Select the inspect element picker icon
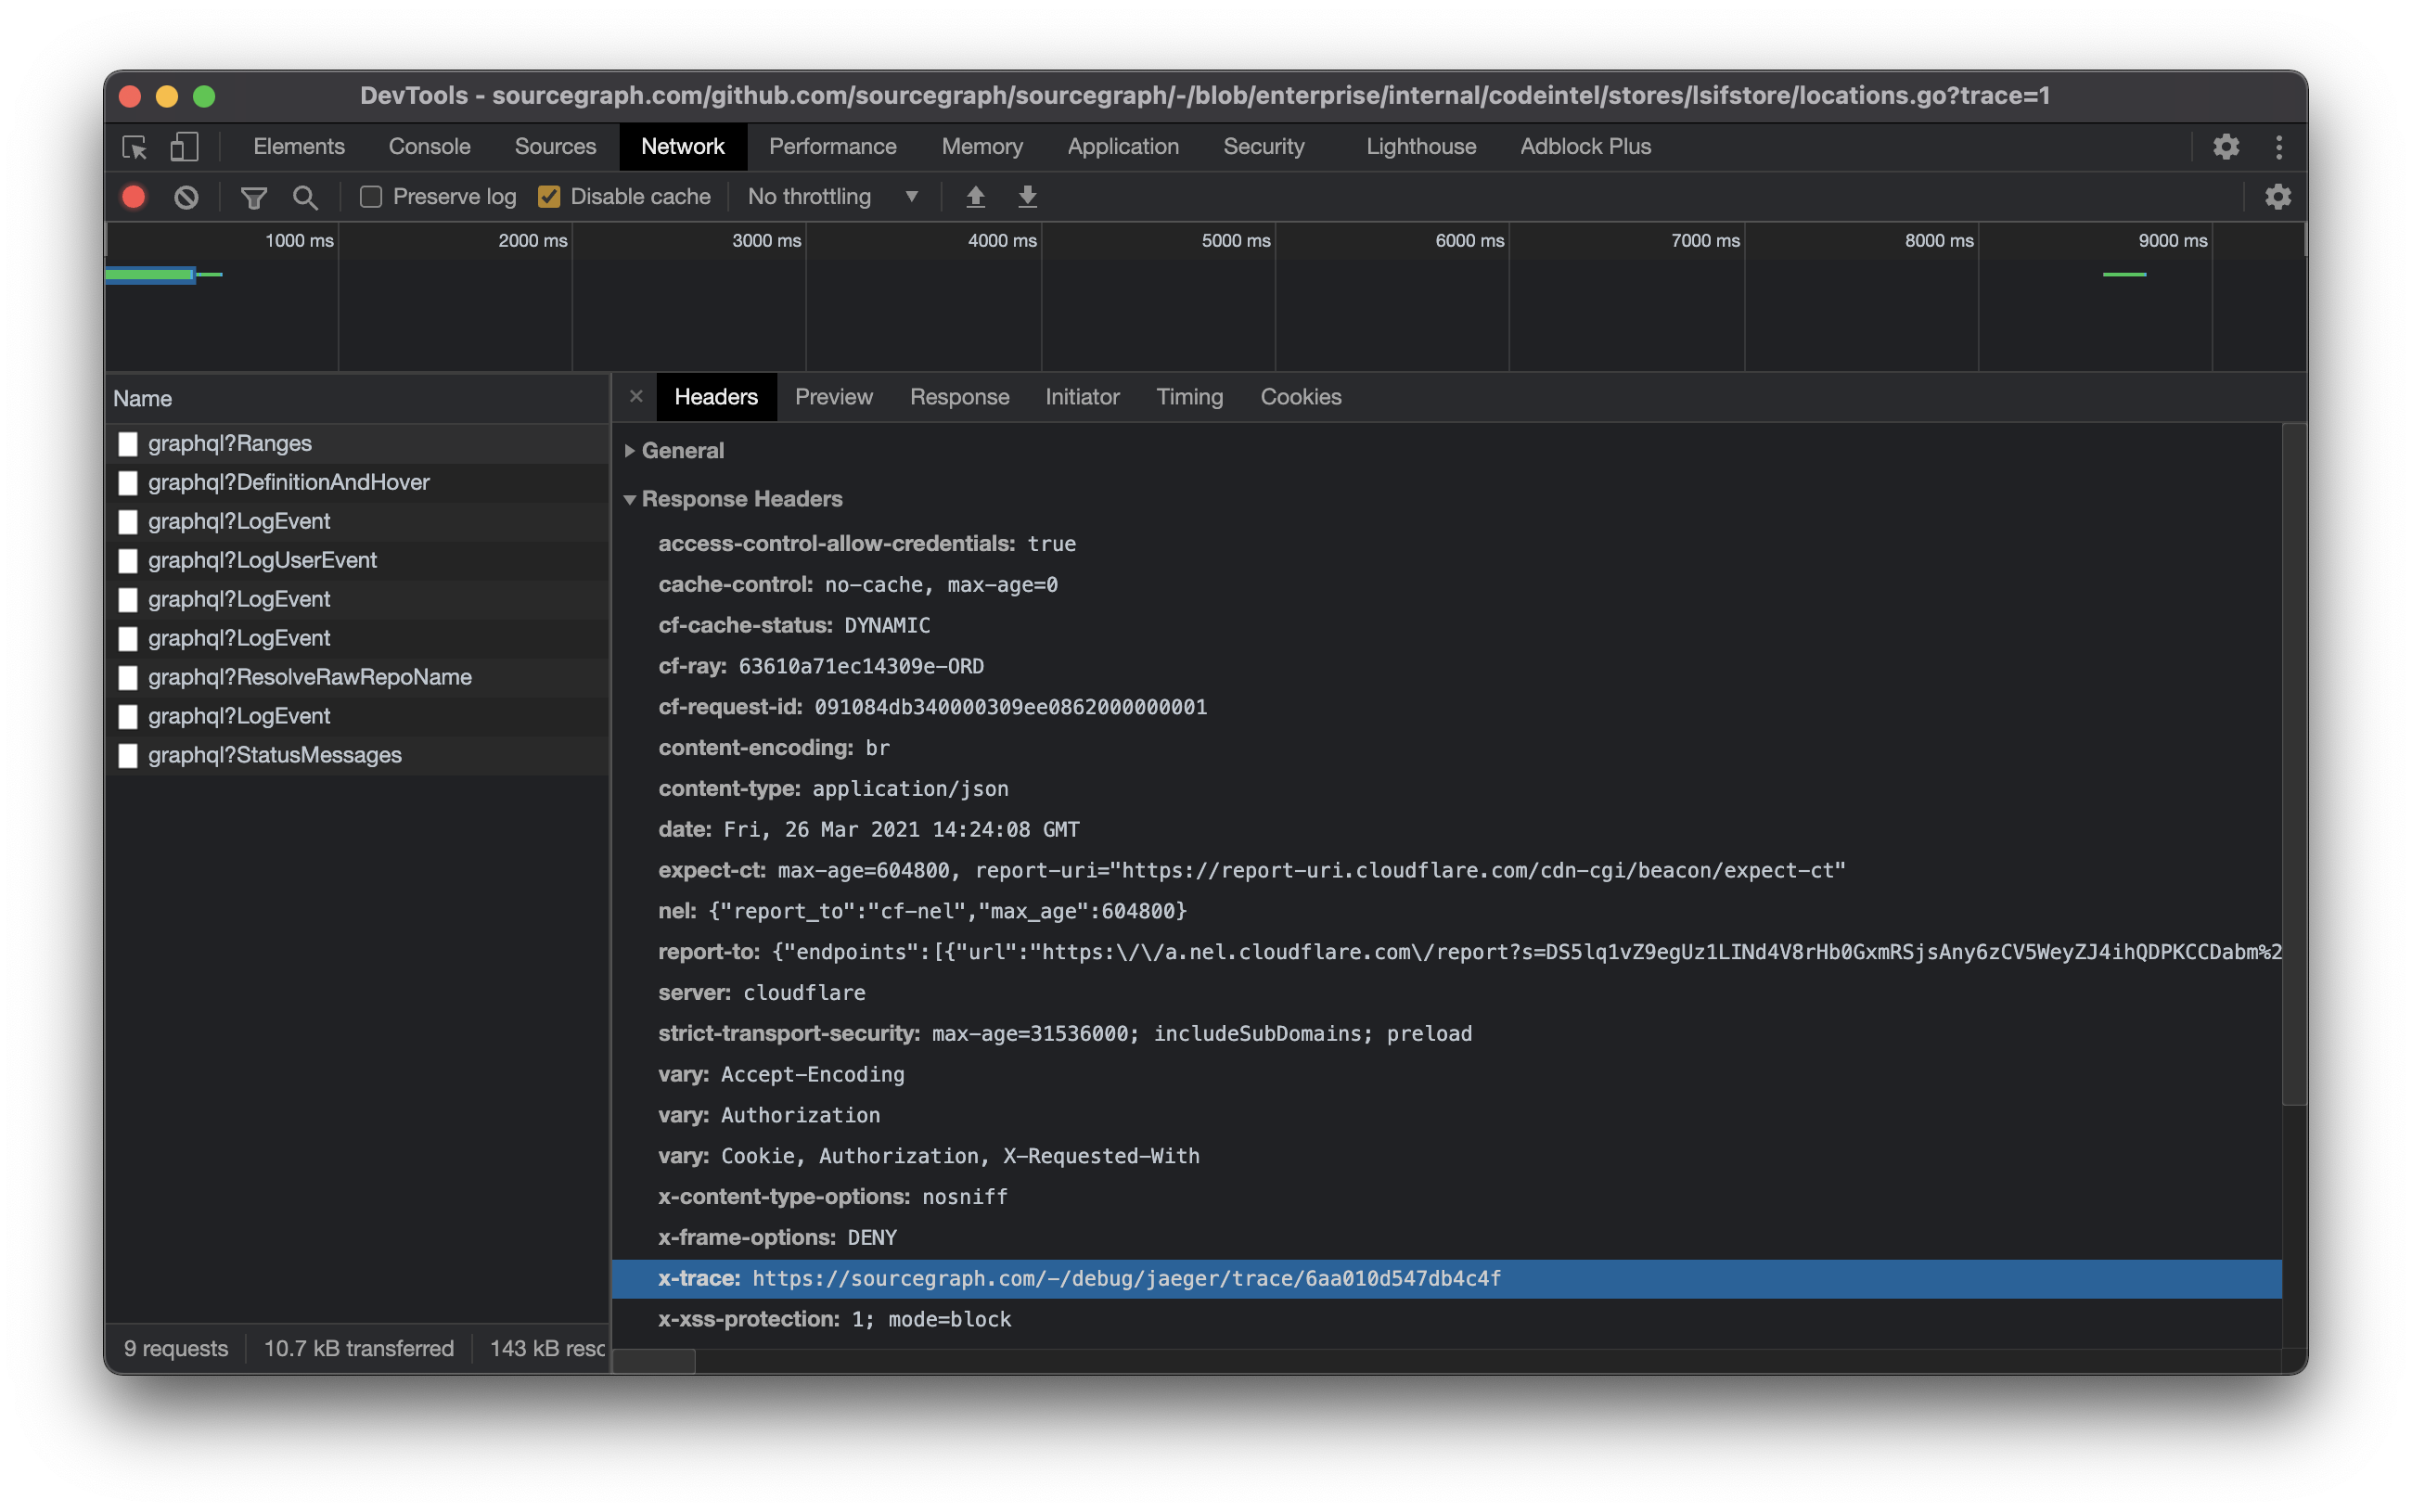Viewport: 2412px width, 1512px height. point(134,147)
